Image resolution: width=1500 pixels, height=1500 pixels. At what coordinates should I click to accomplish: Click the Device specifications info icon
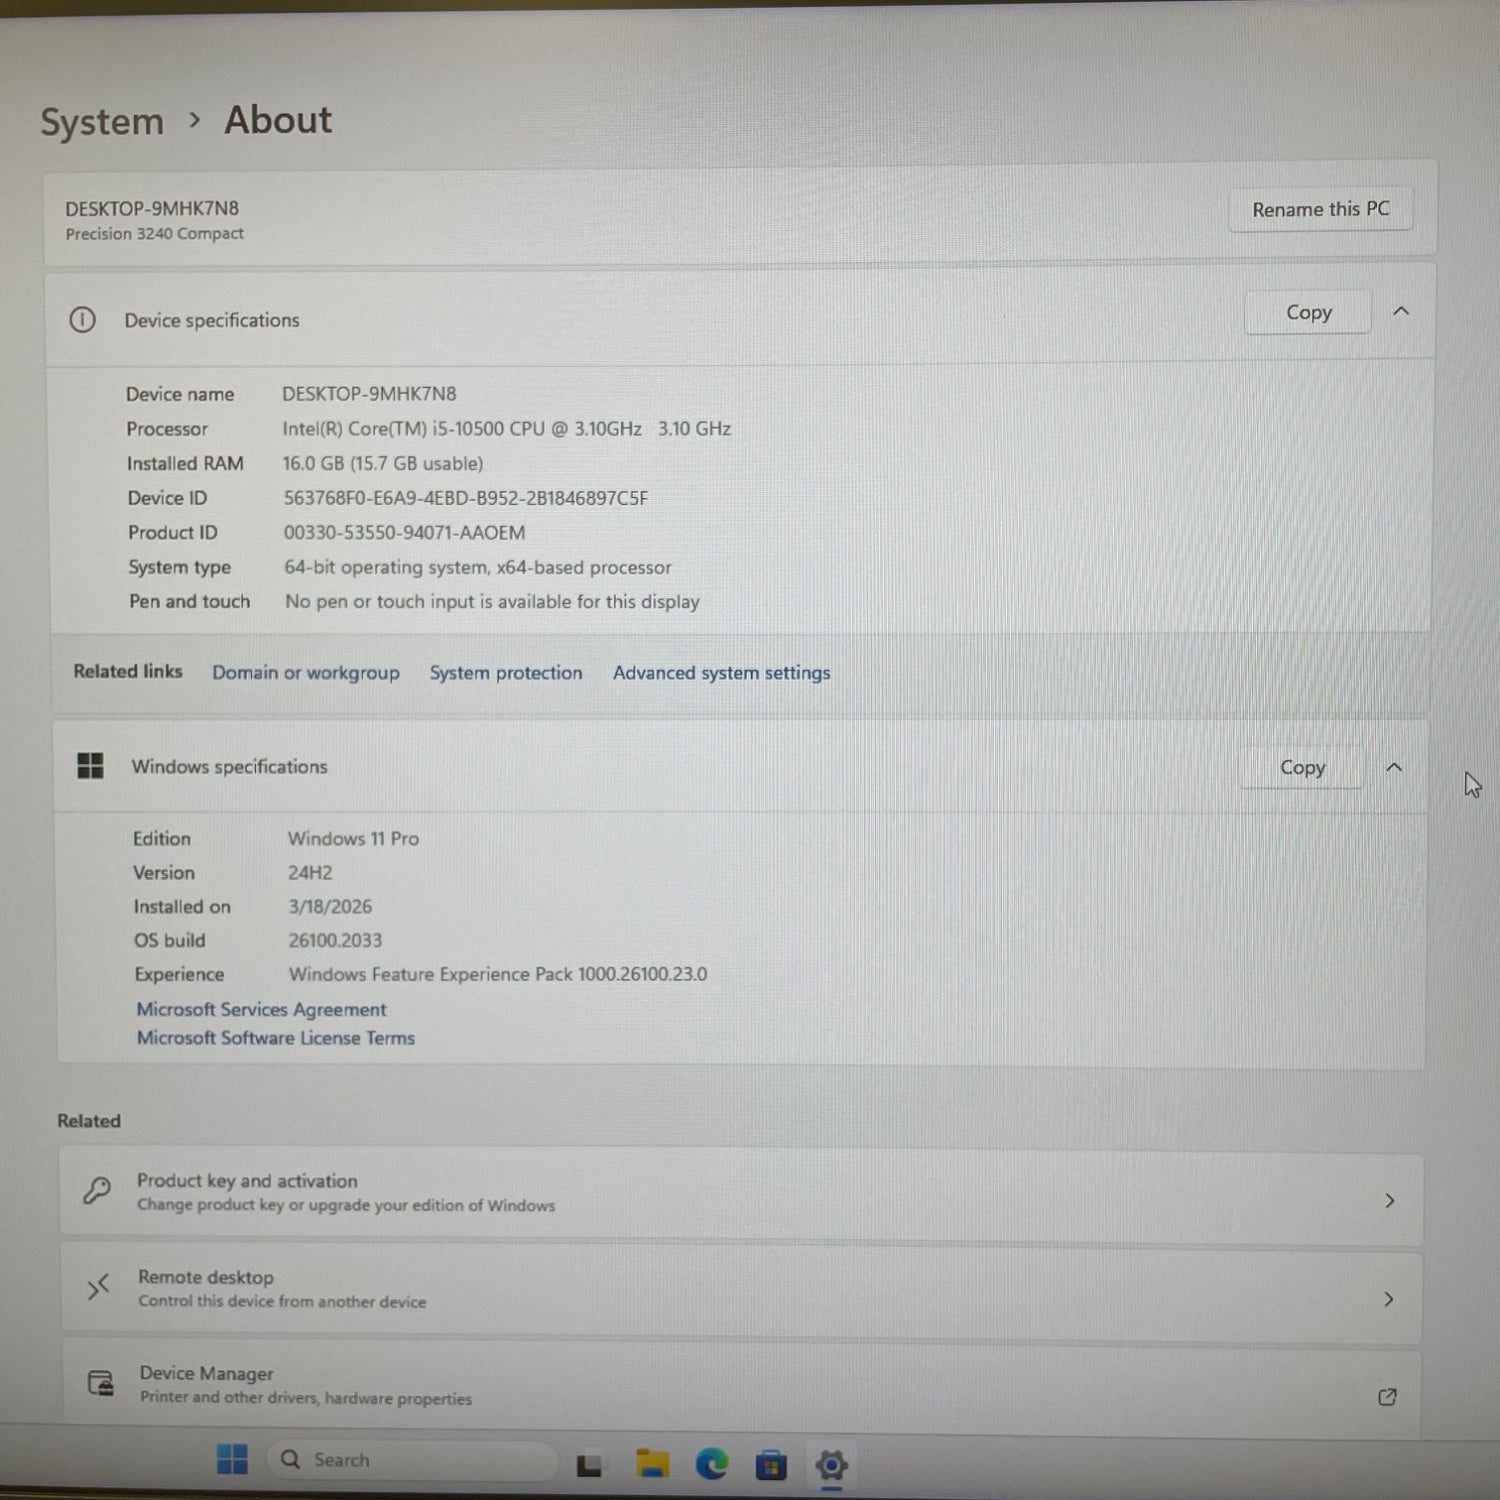[82, 320]
